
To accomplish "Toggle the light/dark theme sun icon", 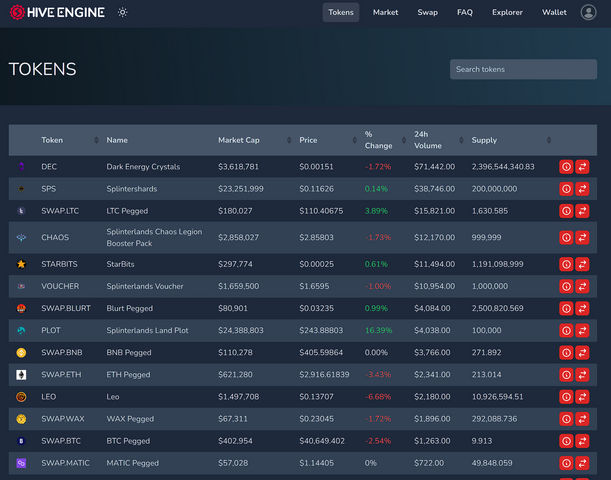I will pyautogui.click(x=122, y=12).
